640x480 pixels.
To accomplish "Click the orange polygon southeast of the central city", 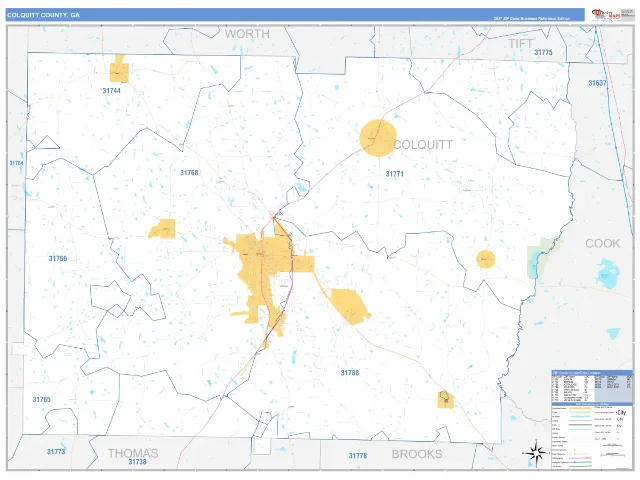I will pyautogui.click(x=349, y=306).
